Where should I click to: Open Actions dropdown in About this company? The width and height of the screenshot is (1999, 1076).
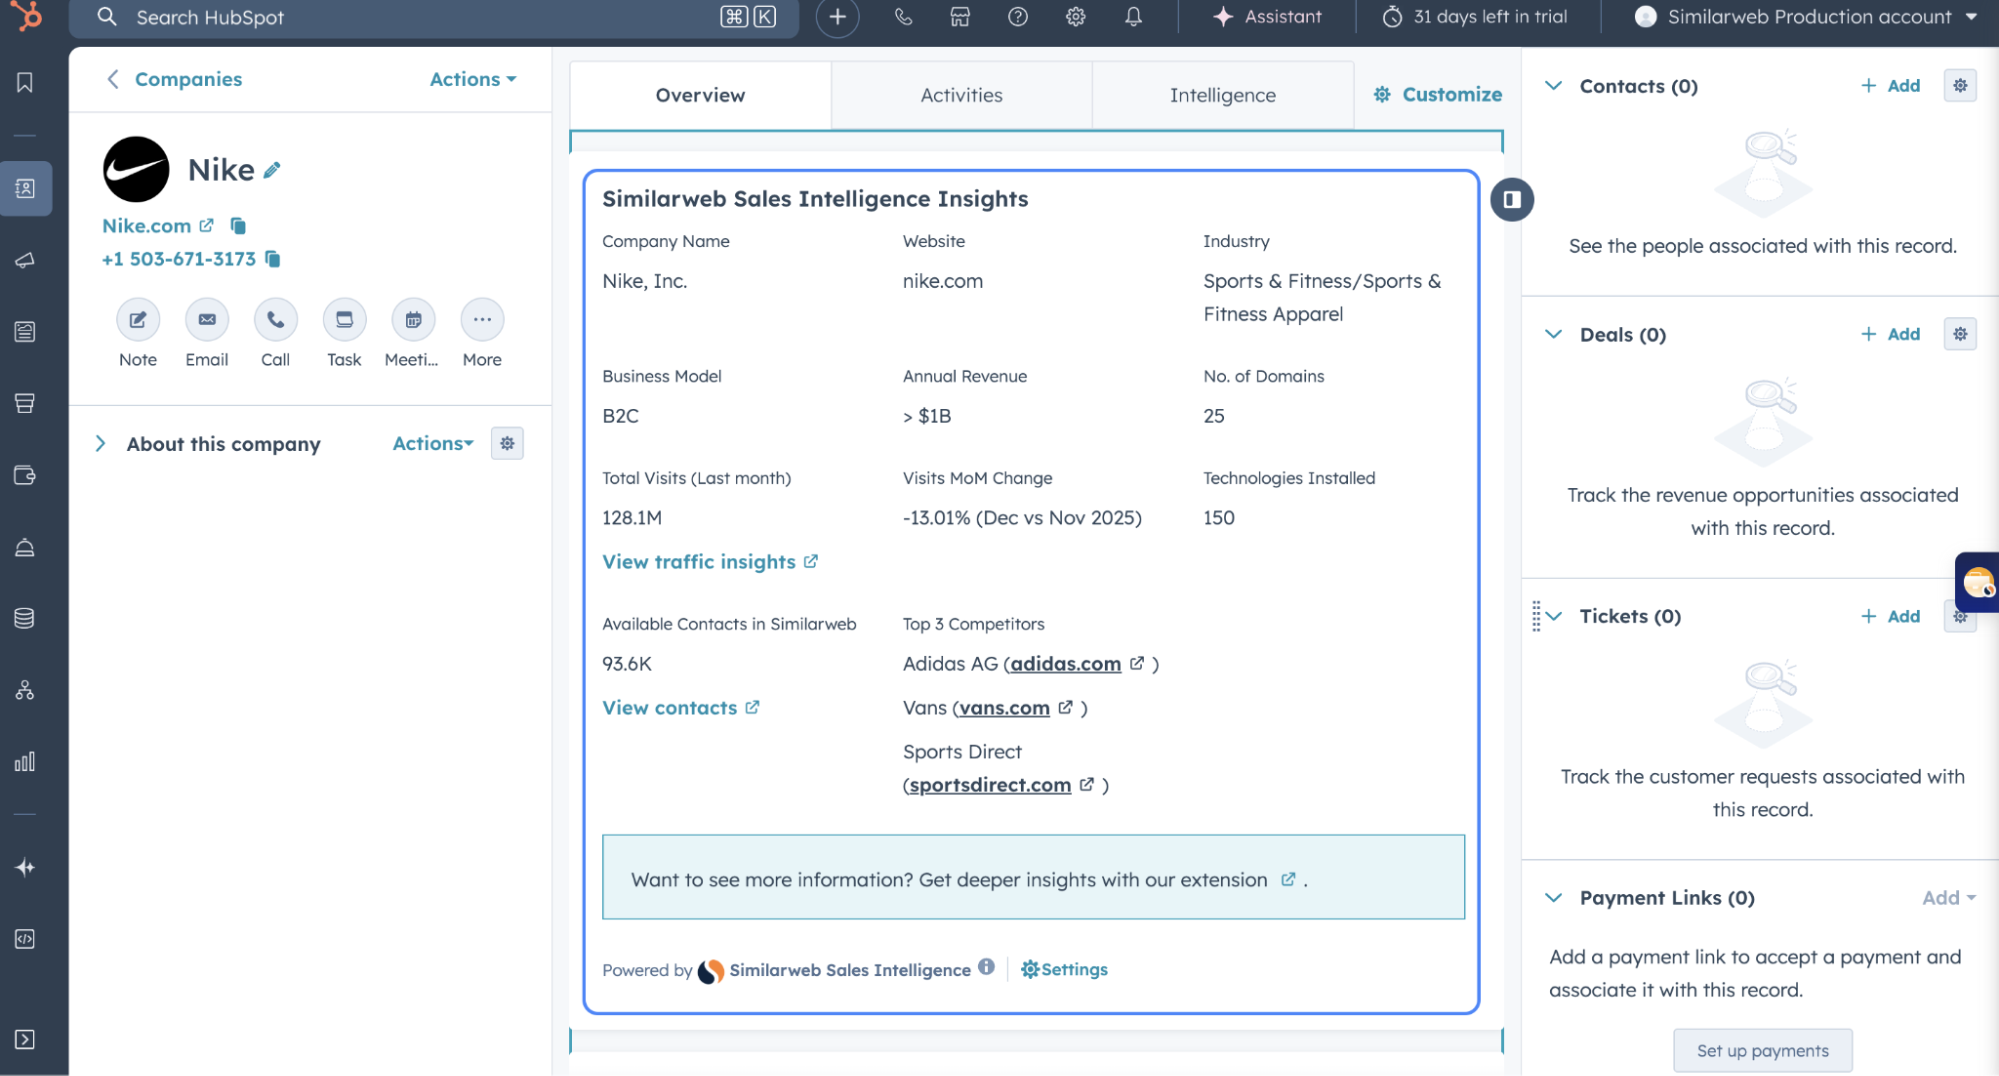pos(433,443)
